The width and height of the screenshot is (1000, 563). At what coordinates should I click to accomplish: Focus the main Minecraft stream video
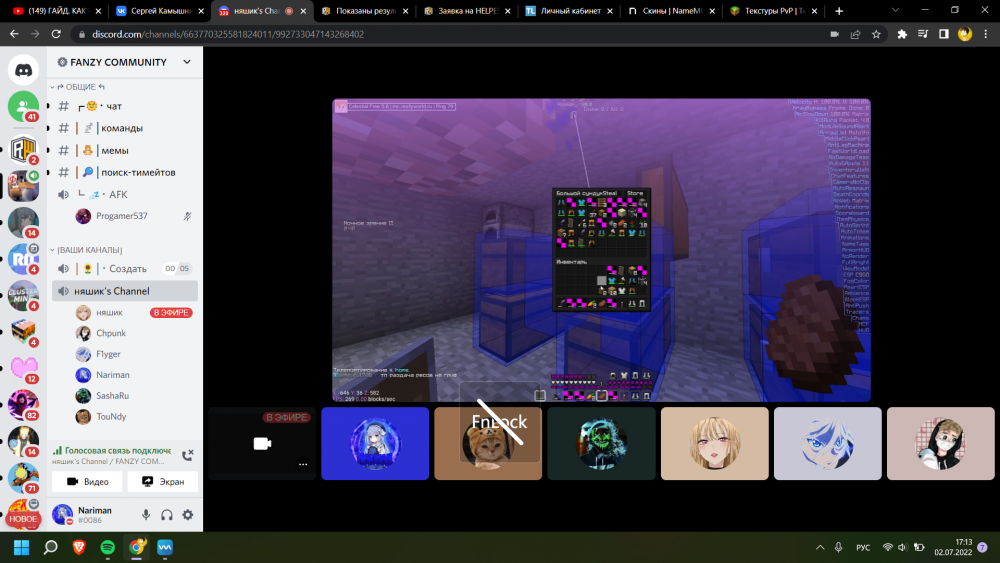(601, 250)
